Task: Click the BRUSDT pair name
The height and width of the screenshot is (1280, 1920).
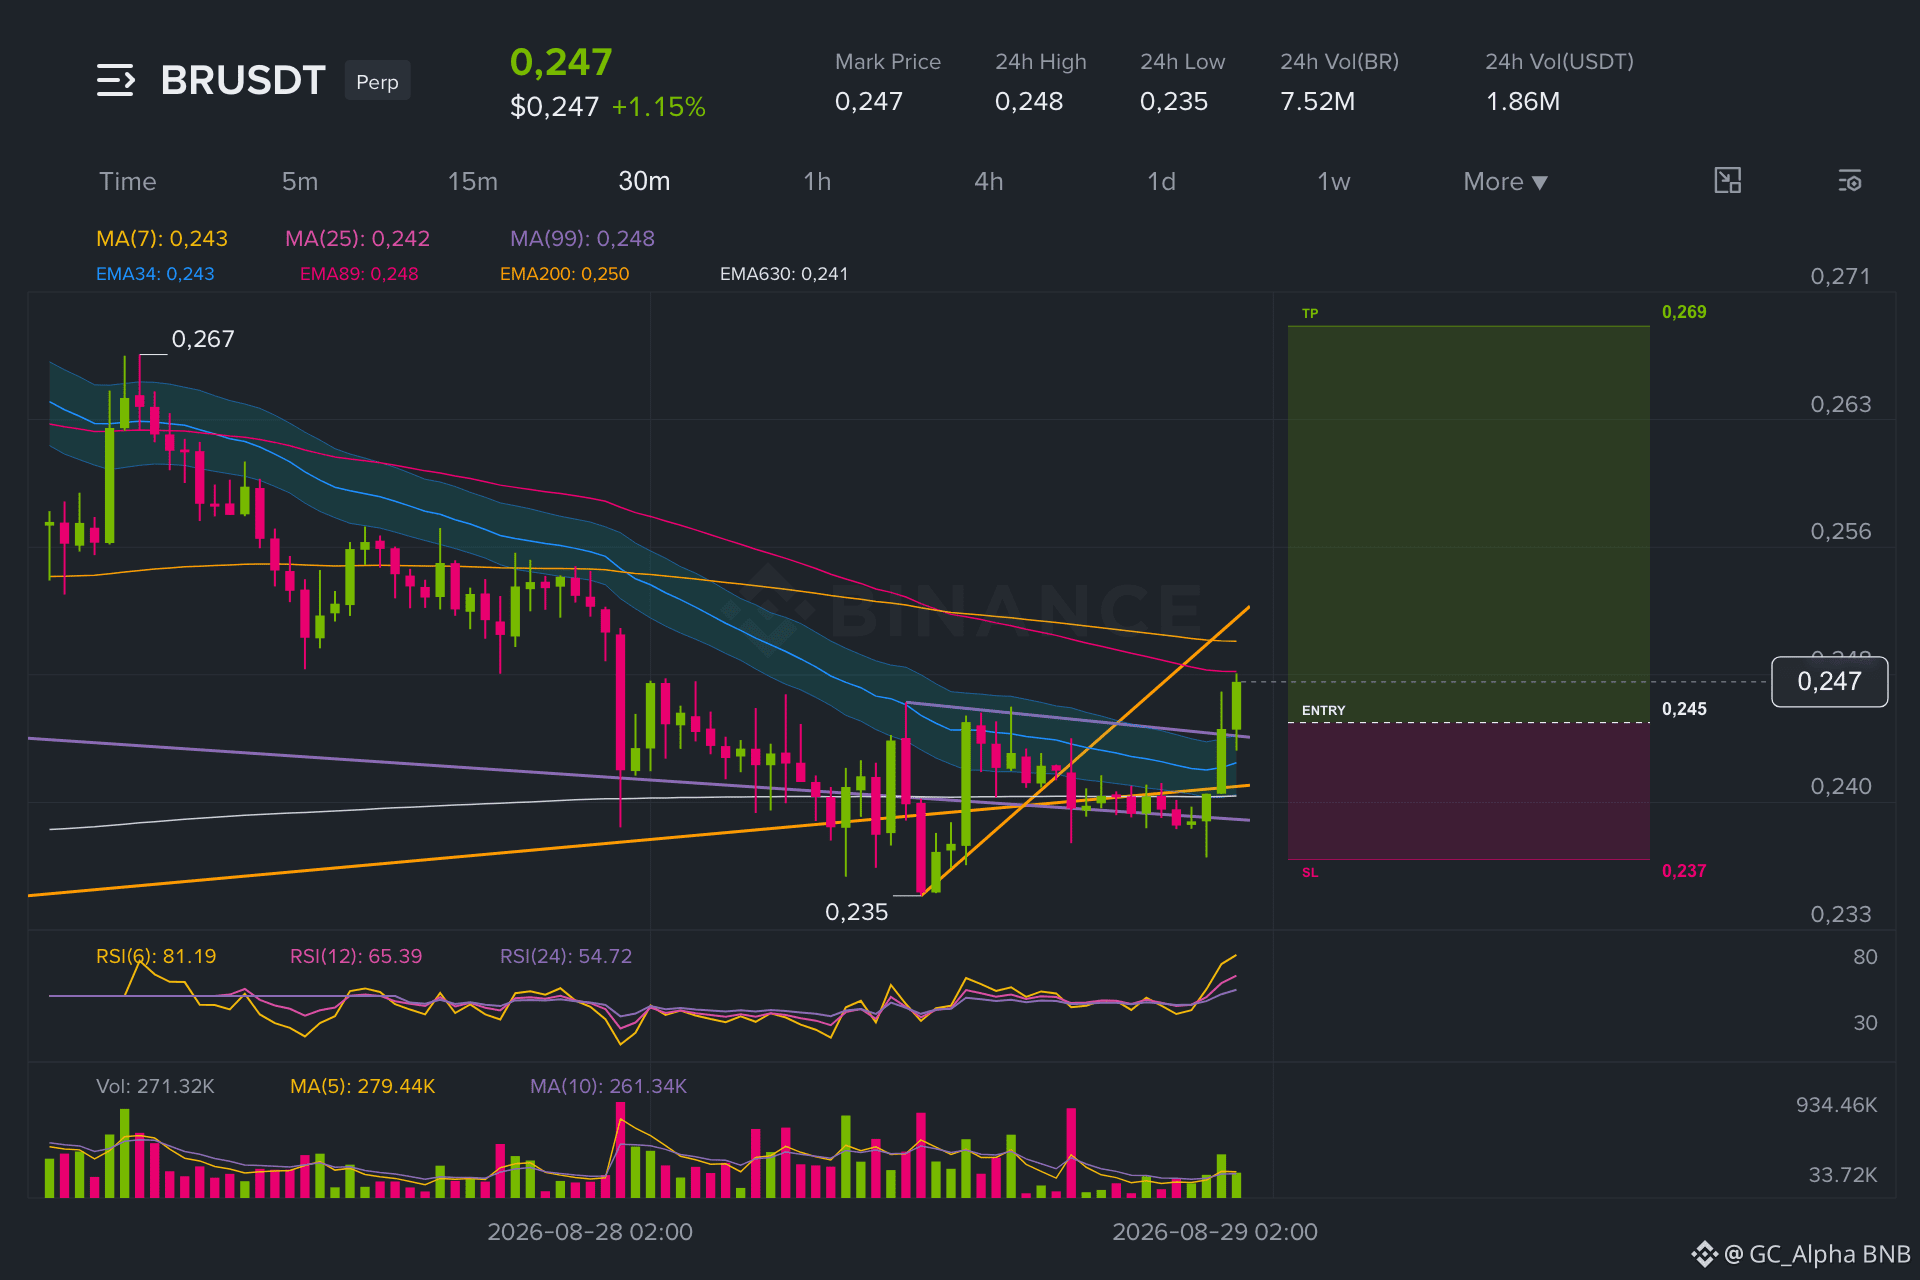Action: coord(243,80)
